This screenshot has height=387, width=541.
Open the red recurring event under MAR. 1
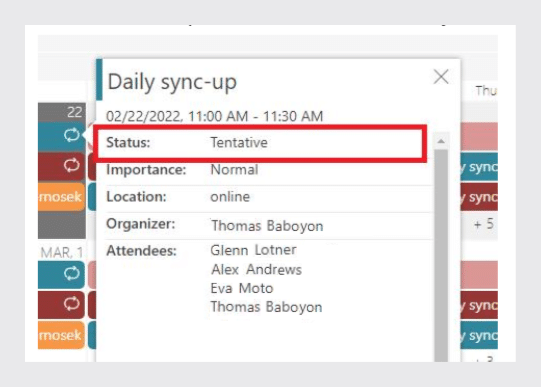[61, 305]
